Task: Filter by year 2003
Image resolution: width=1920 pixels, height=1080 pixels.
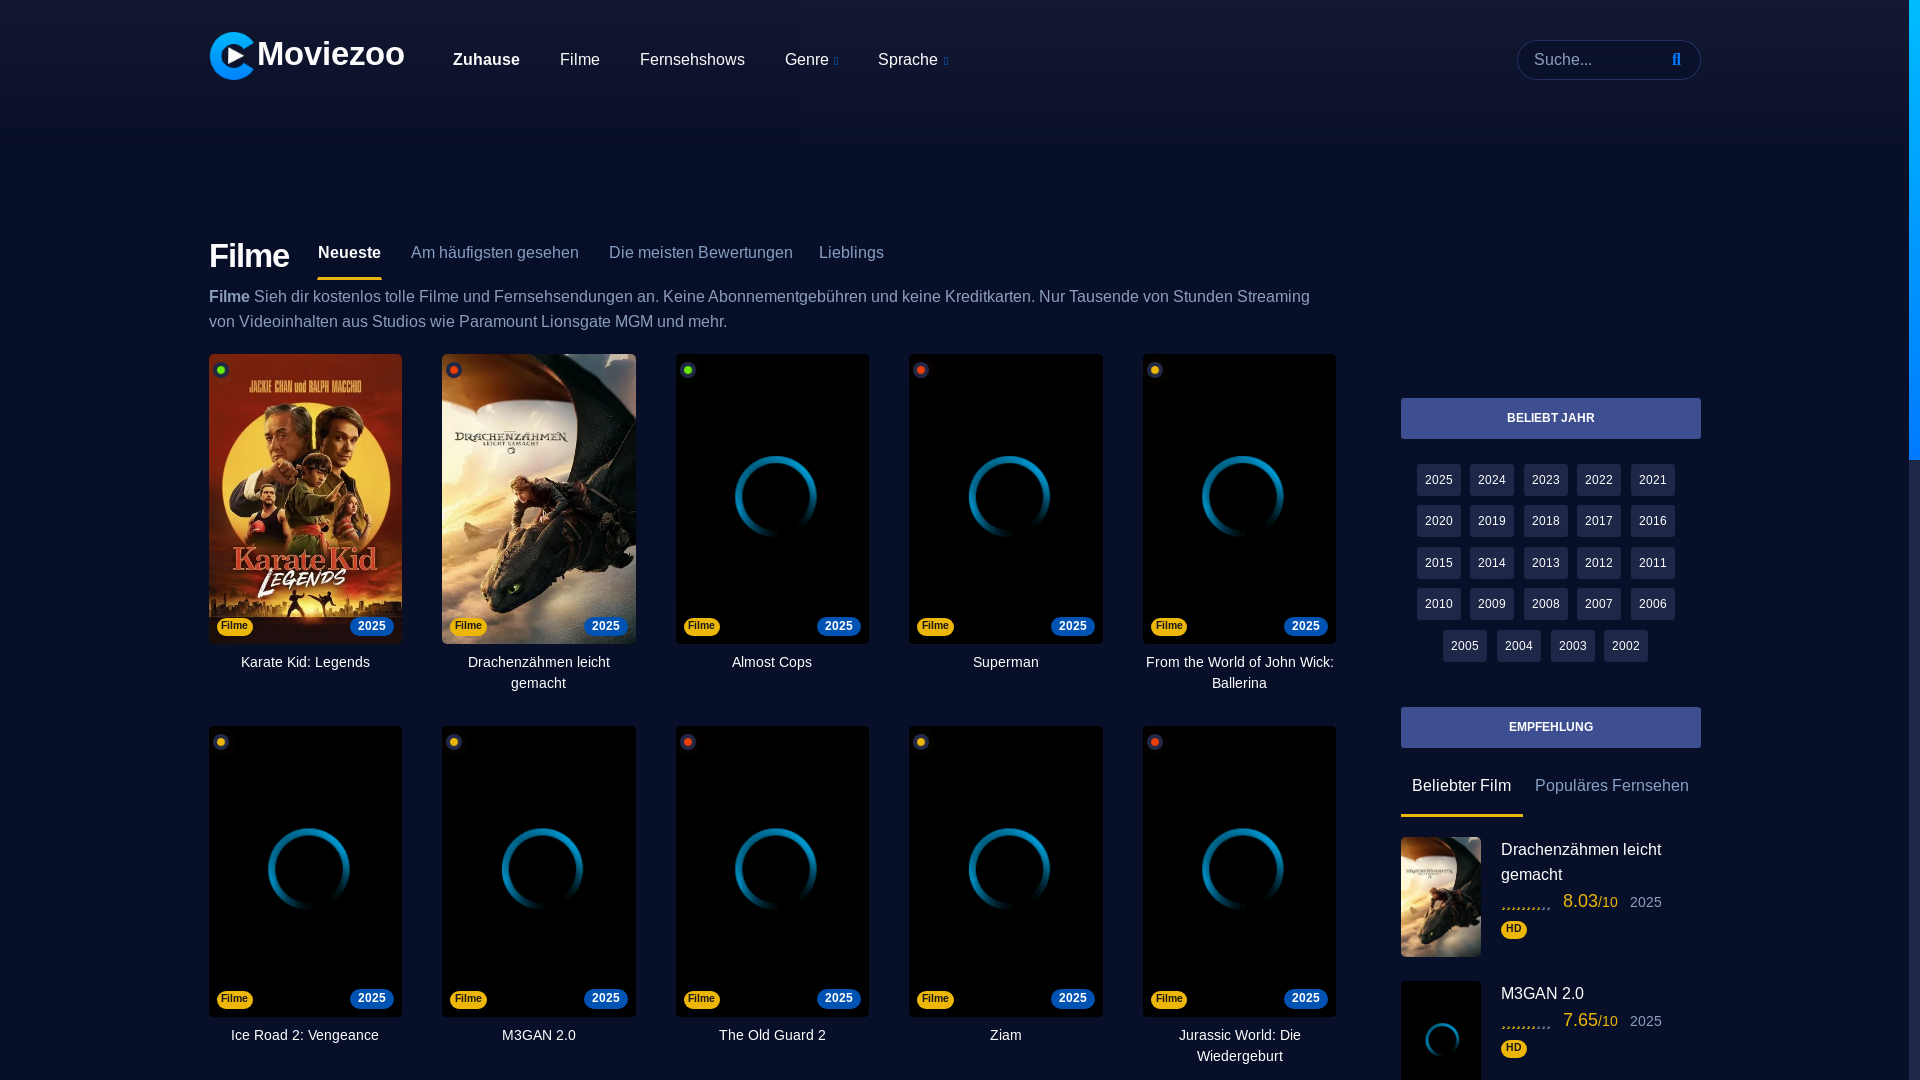Action: 1572,646
